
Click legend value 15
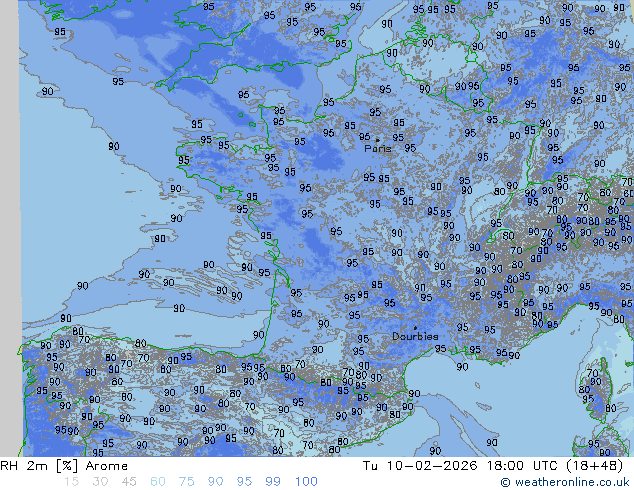72,482
